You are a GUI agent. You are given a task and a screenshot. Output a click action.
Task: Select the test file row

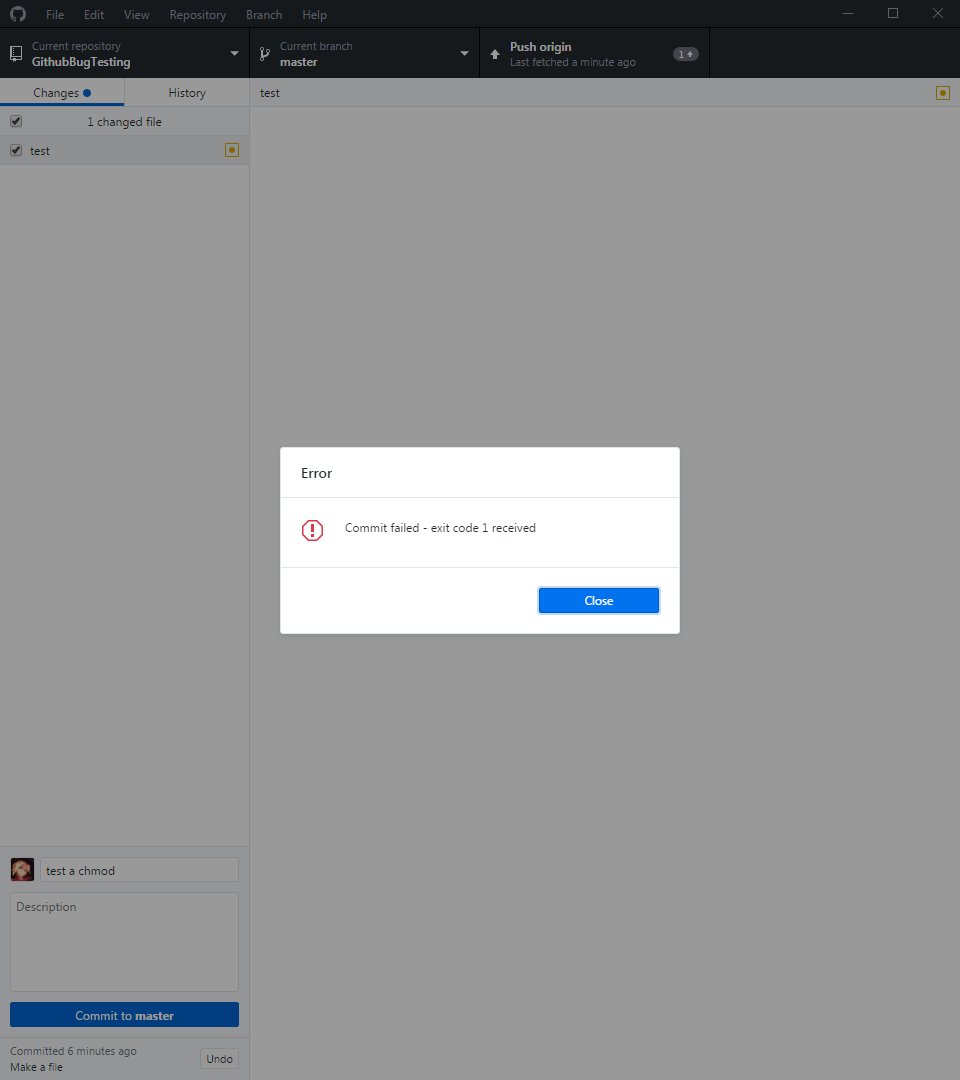coord(125,150)
